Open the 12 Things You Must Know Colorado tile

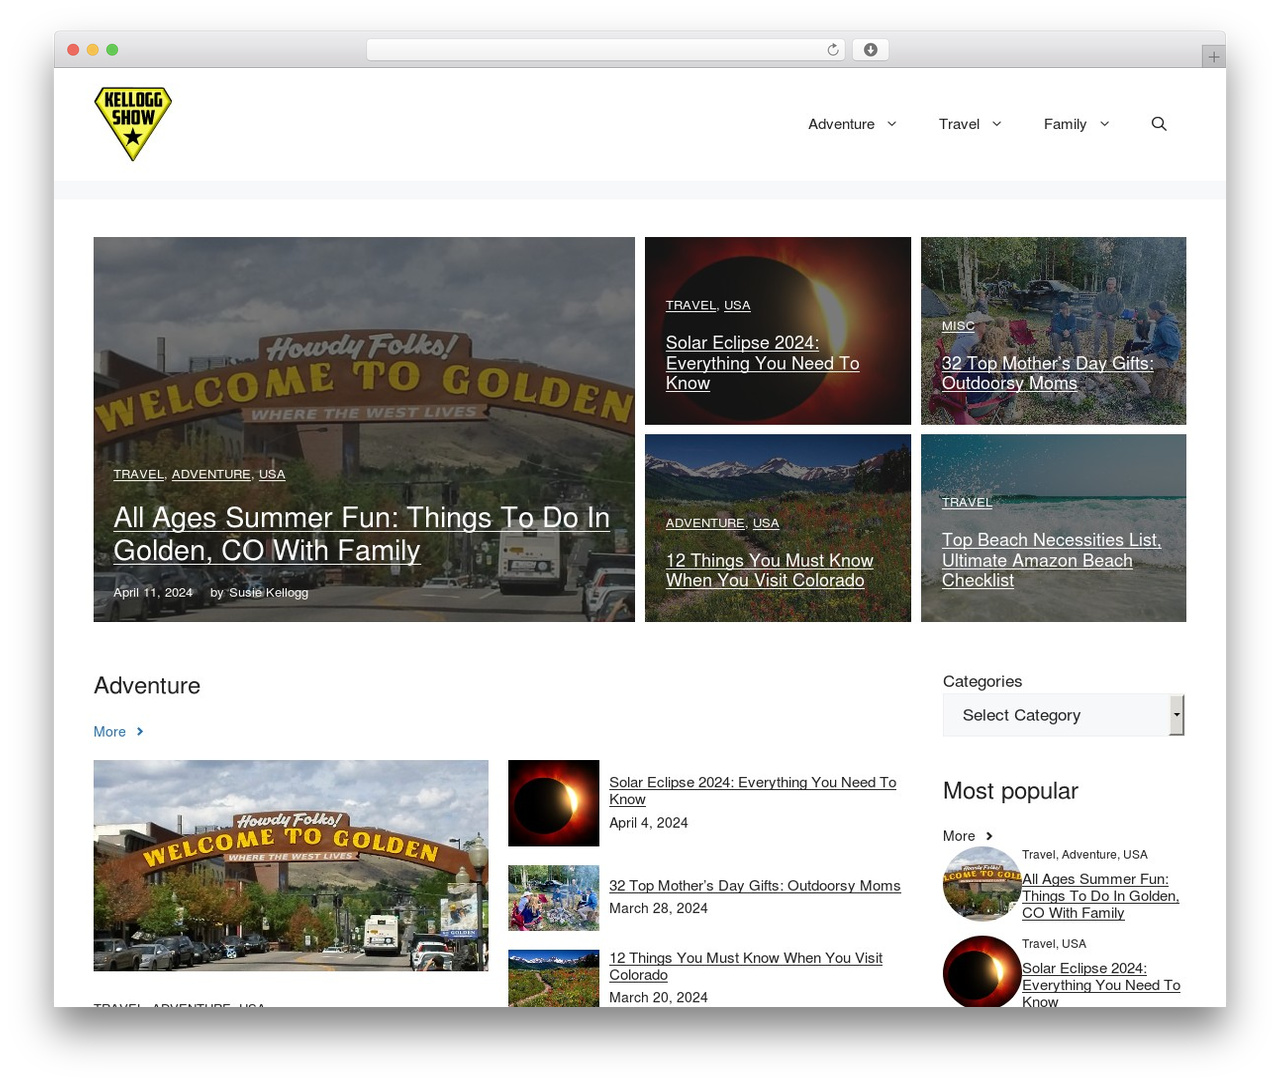(769, 570)
